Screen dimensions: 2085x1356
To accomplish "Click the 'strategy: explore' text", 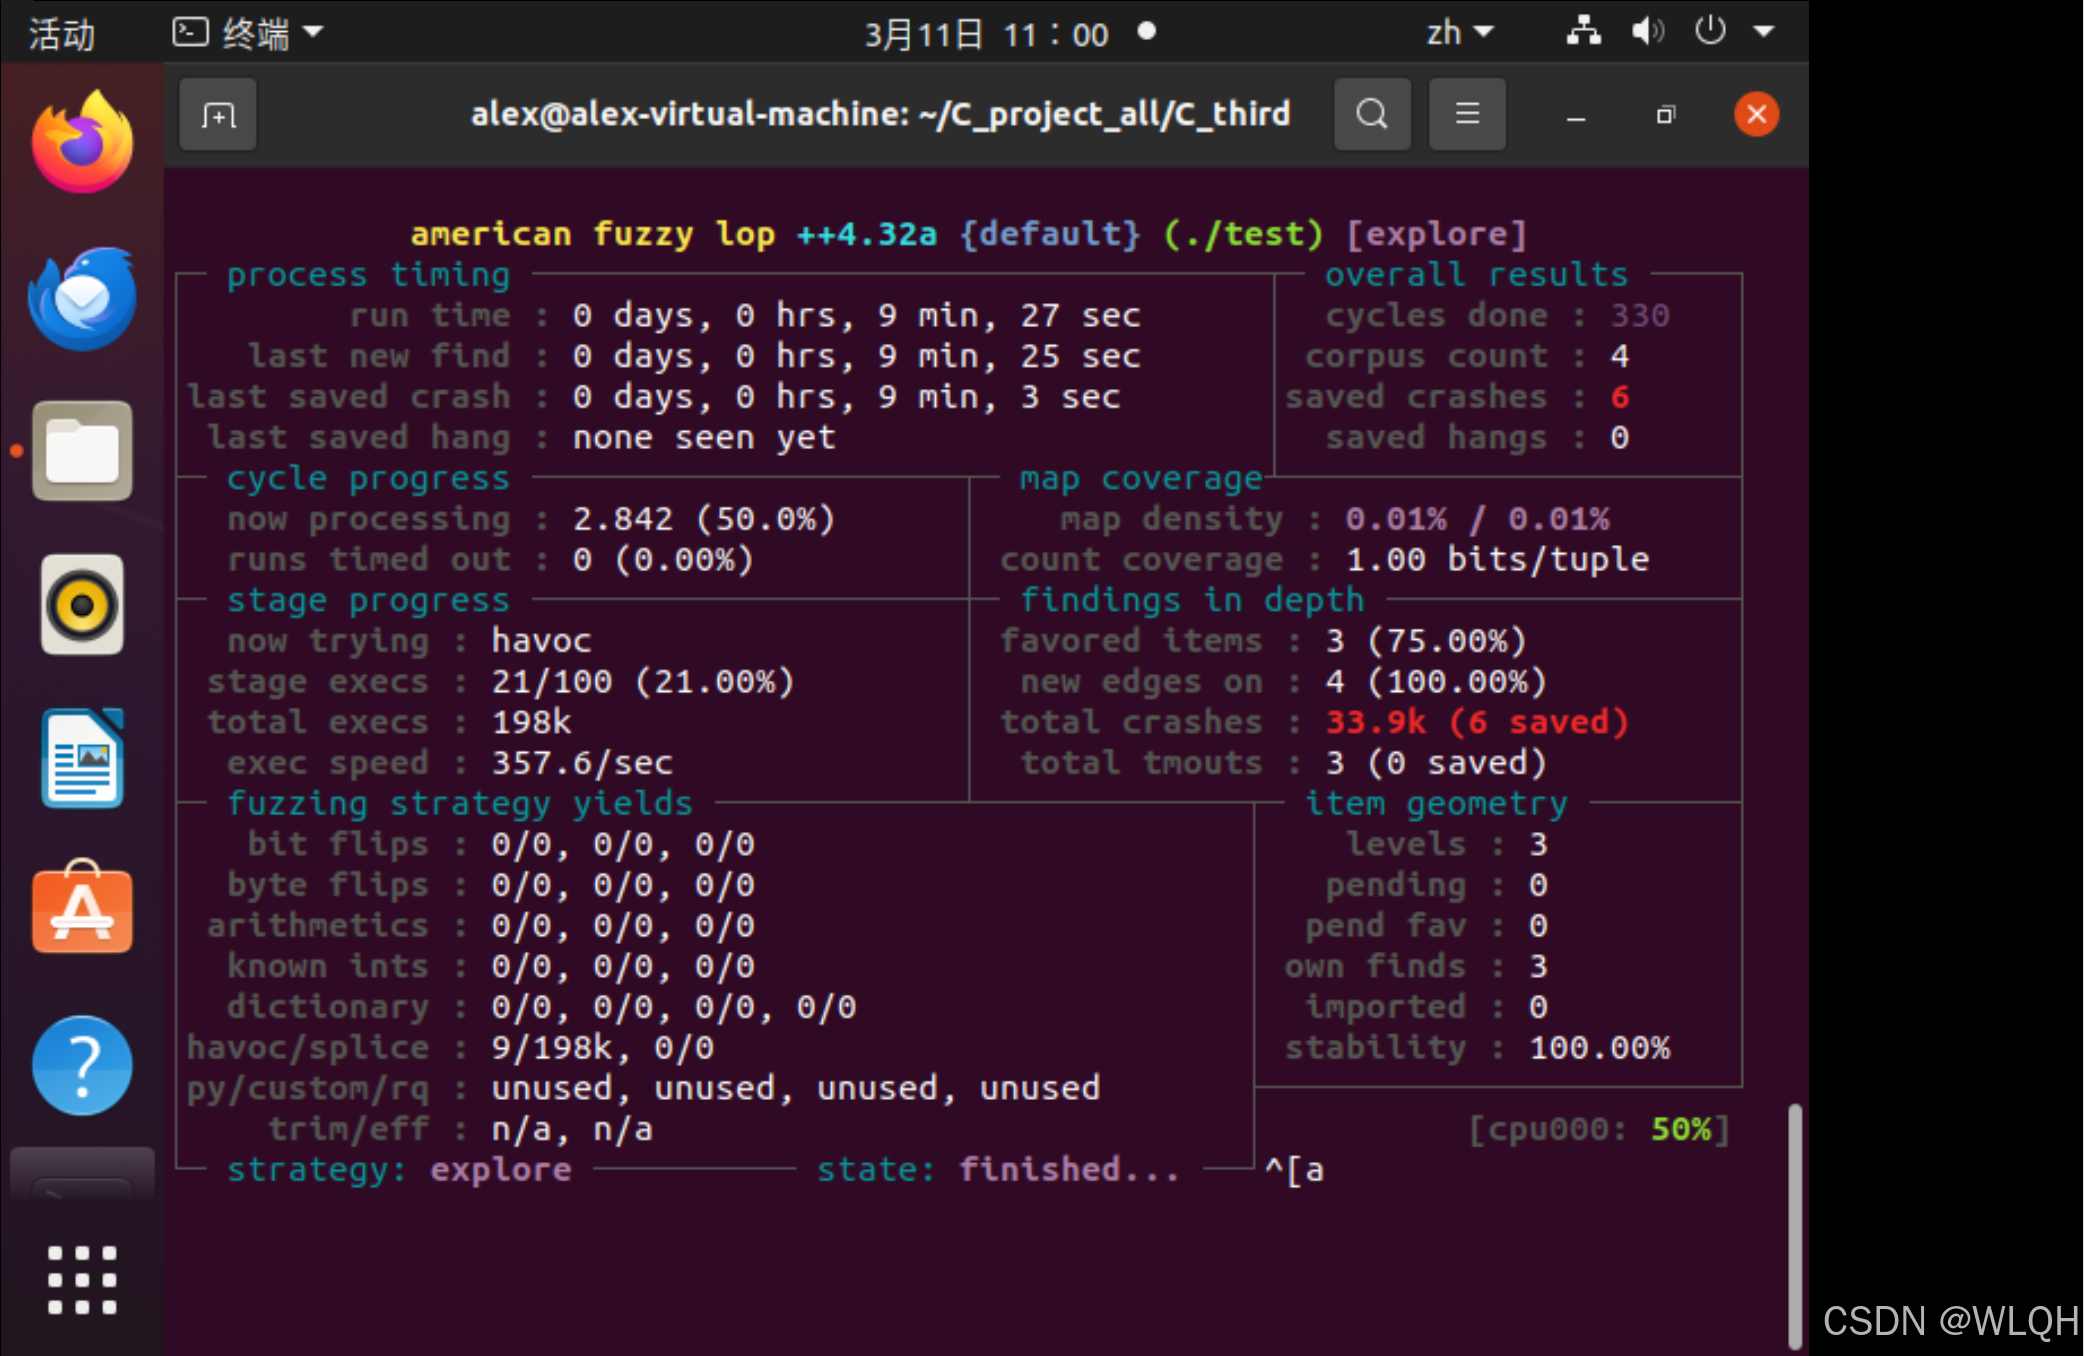I will coord(399,1169).
